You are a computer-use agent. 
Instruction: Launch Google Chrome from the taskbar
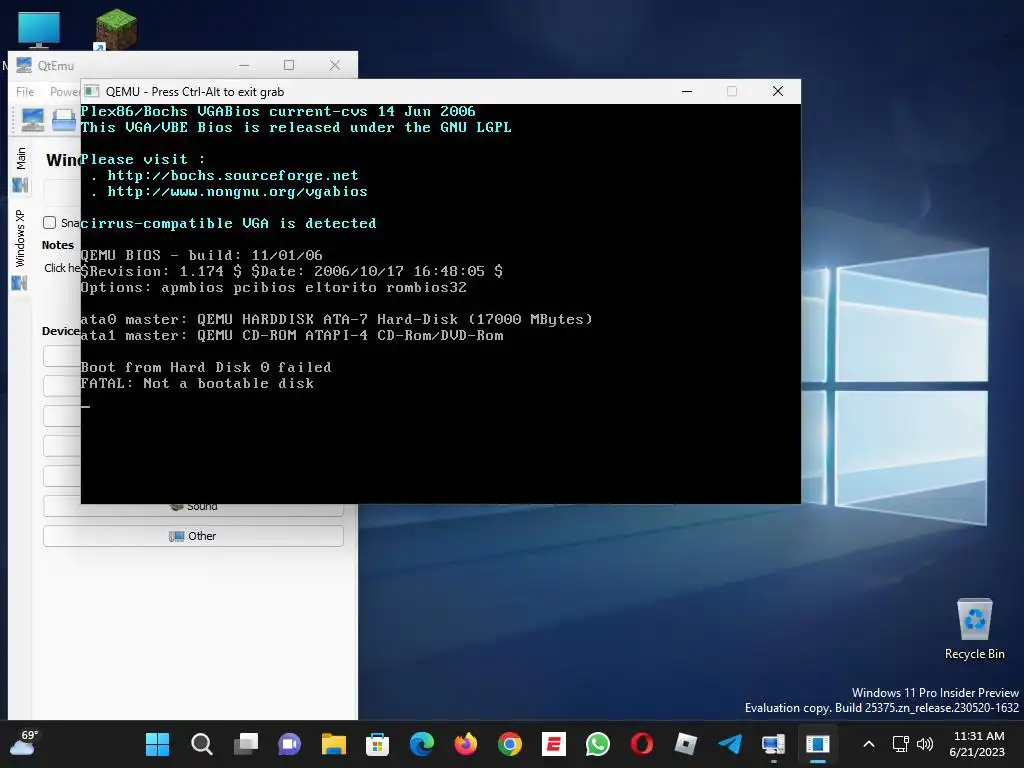(509, 744)
